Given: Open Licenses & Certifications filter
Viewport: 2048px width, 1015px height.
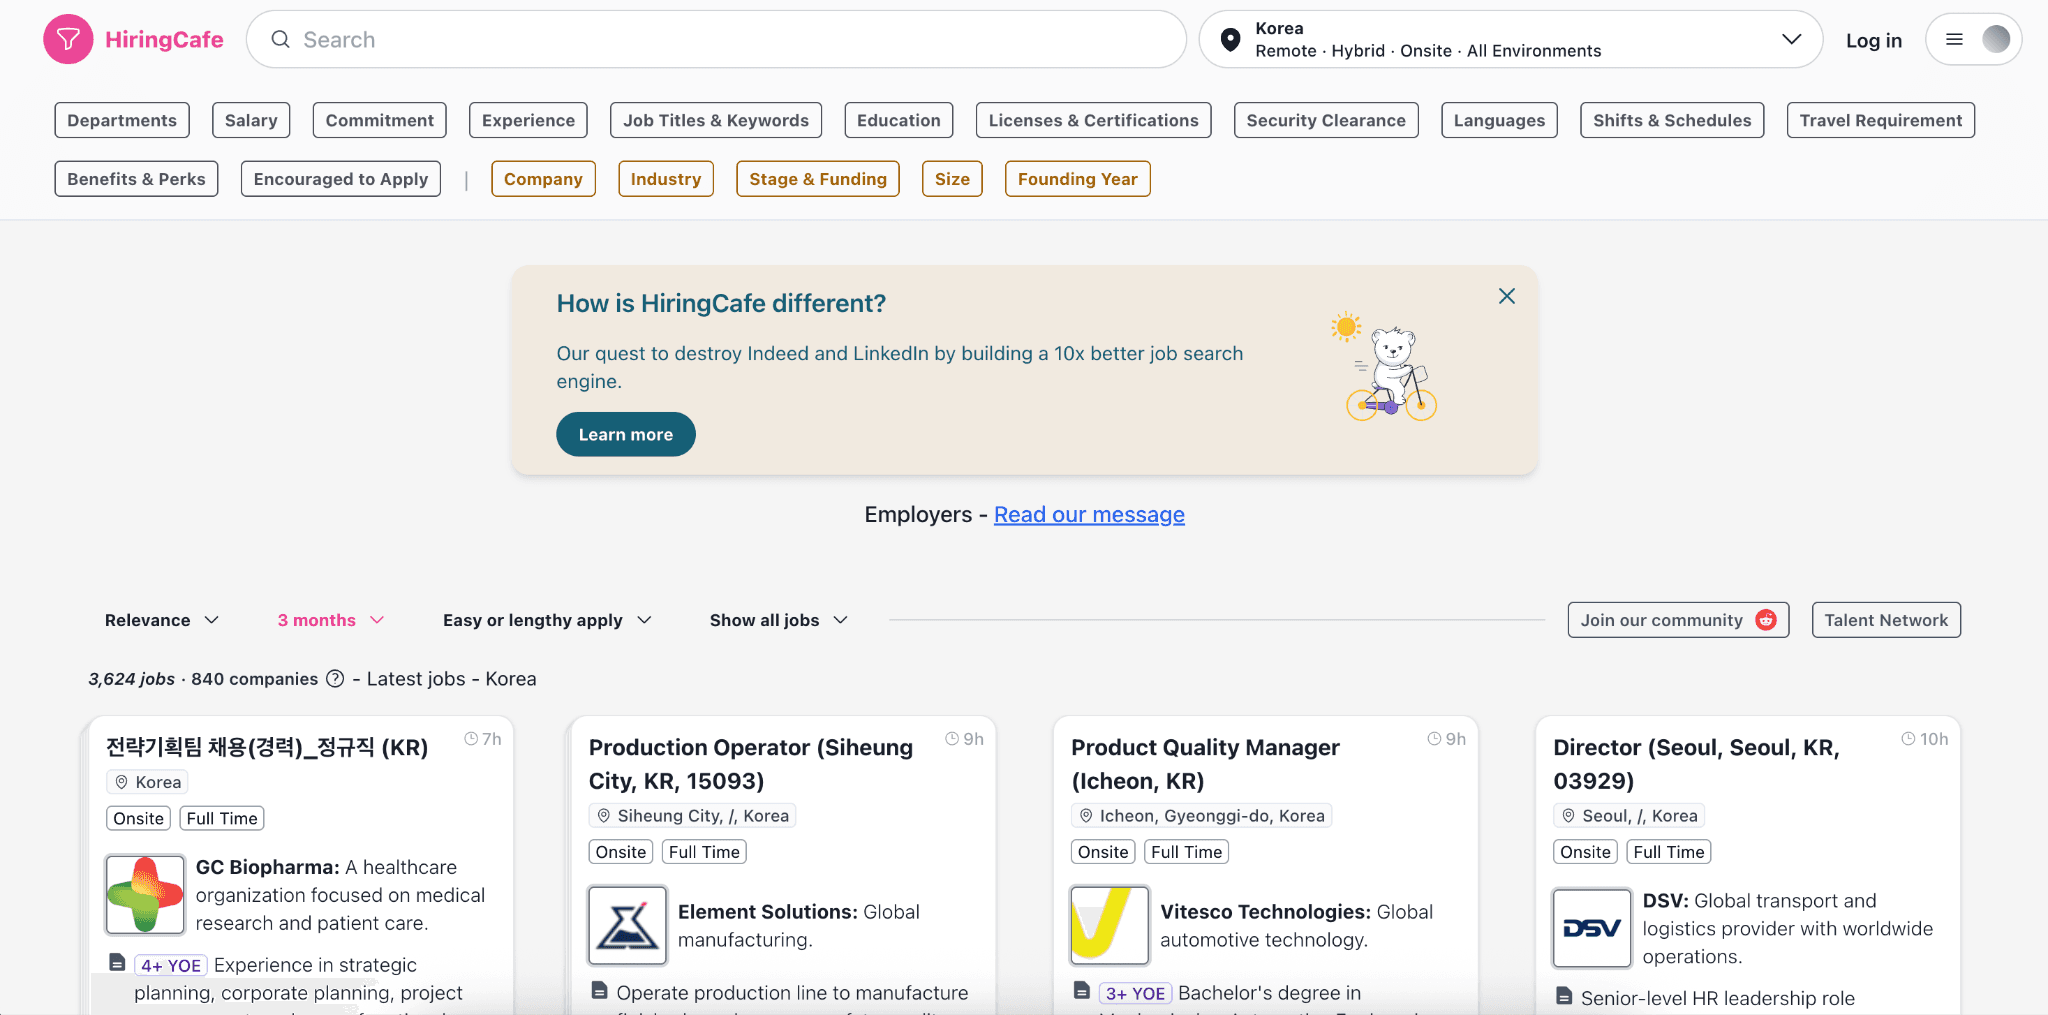Looking at the screenshot, I should [x=1094, y=120].
